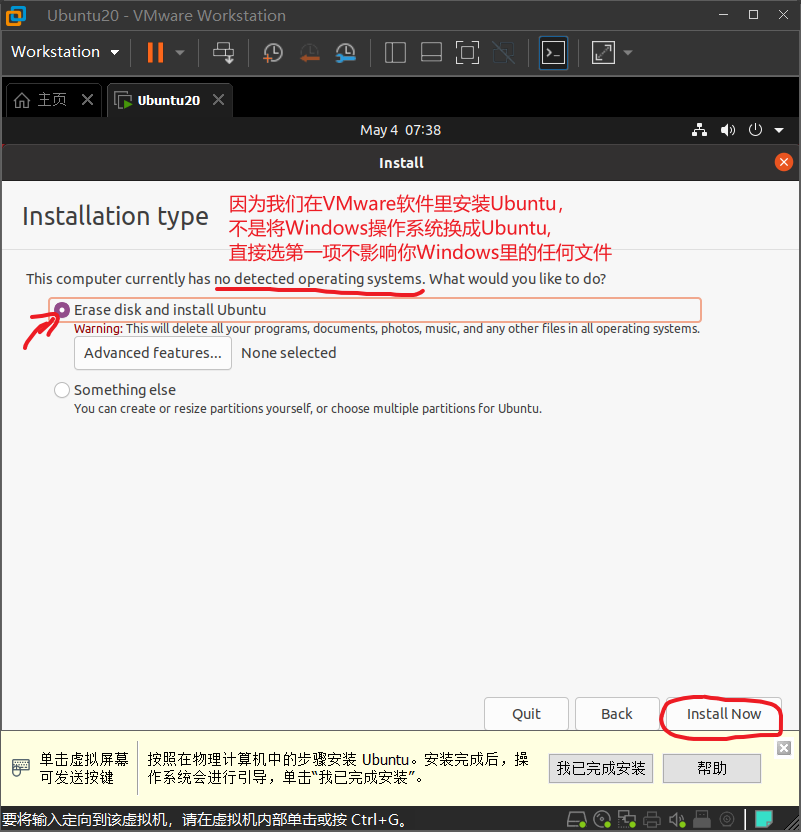
Task: Click the printer status icon
Action: click(x=652, y=820)
